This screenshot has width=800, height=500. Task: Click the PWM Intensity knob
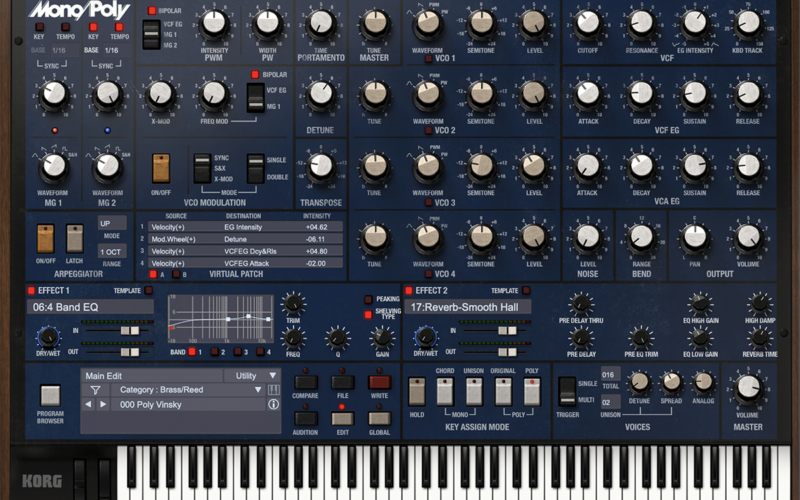point(214,23)
